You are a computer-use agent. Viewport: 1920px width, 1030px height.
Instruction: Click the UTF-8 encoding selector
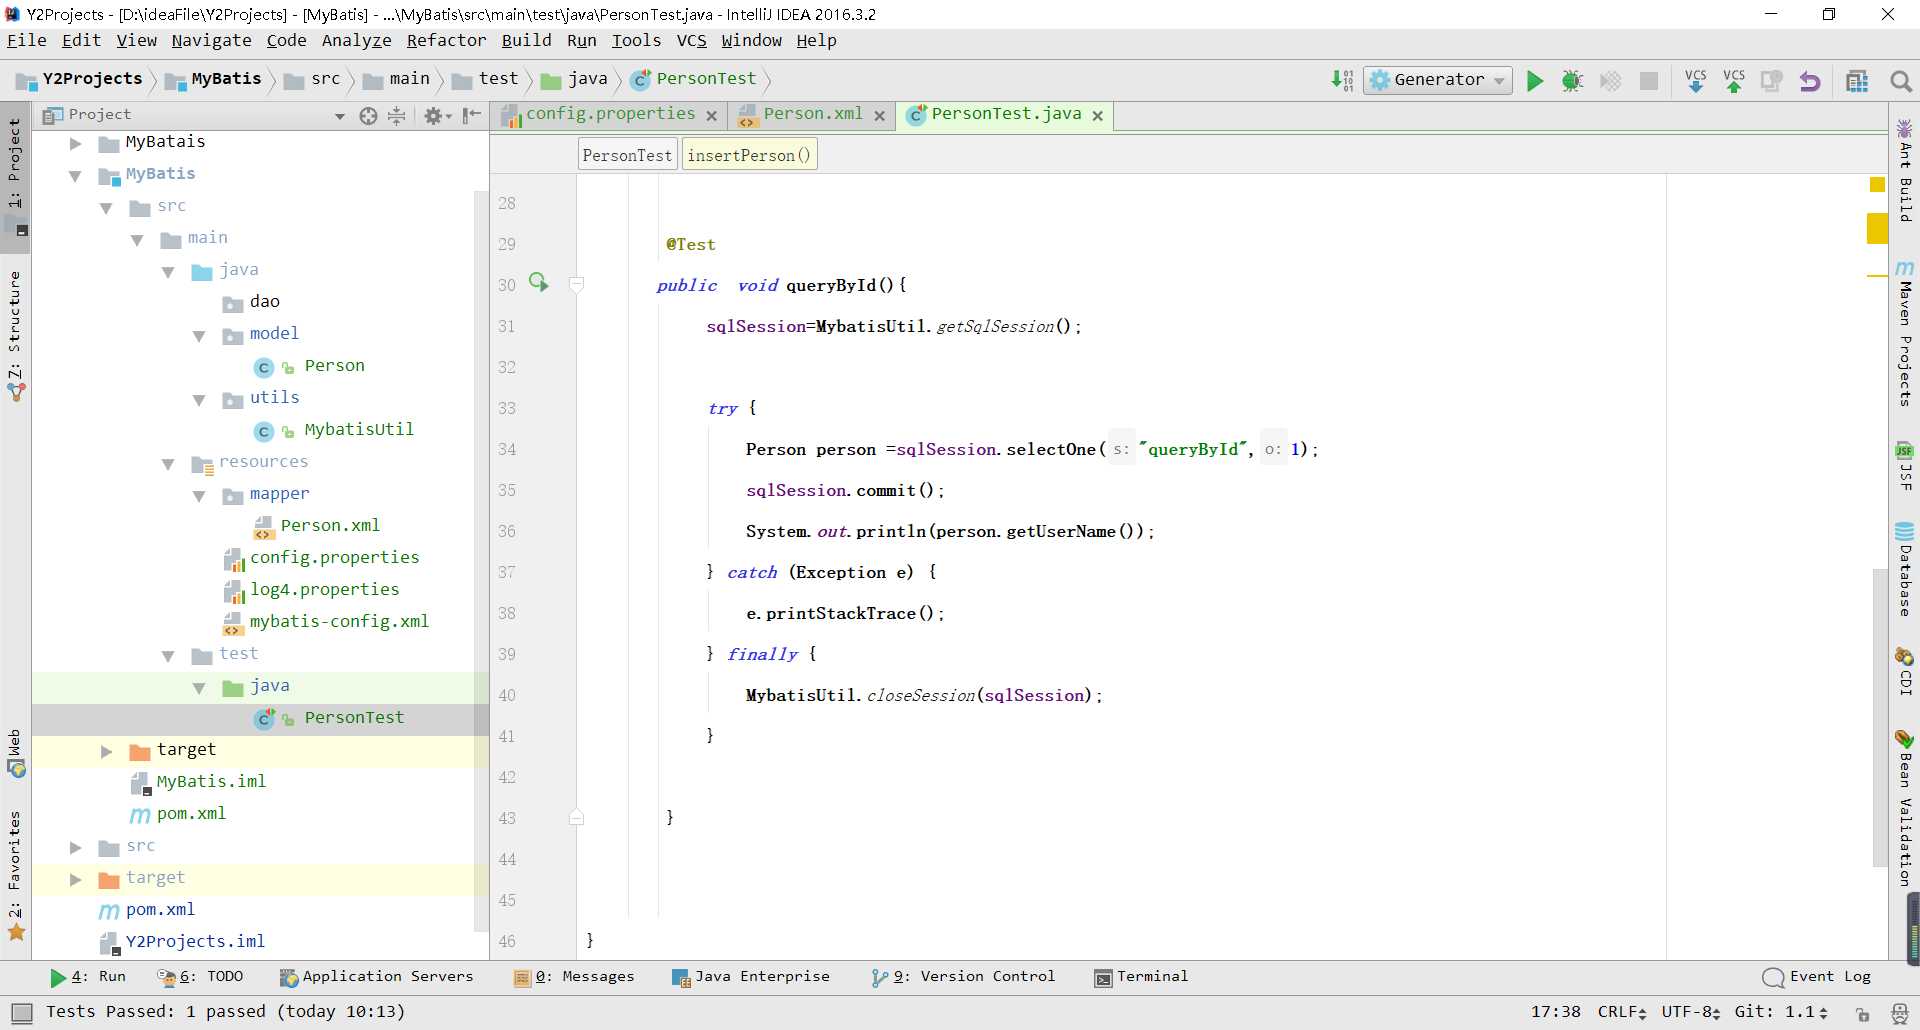click(1690, 1012)
